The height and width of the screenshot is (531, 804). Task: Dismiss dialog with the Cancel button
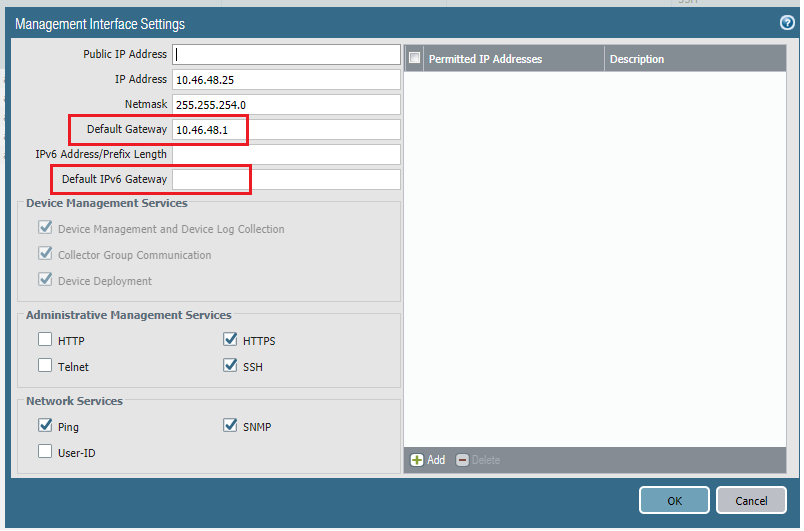coord(751,500)
